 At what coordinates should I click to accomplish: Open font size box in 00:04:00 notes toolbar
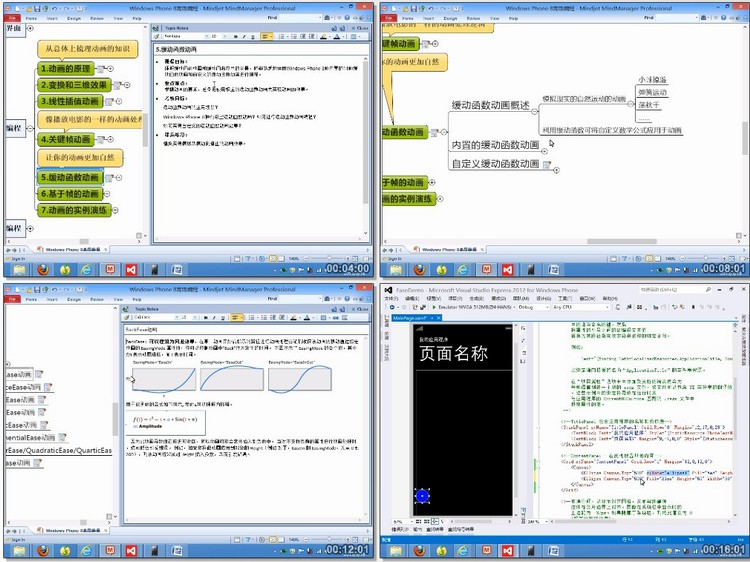click(x=217, y=36)
